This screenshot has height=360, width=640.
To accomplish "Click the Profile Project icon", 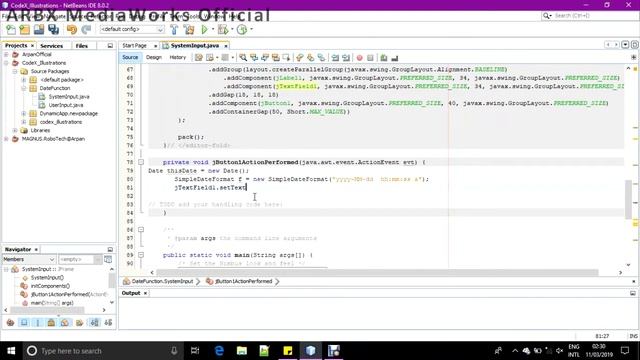I will 242,29.
